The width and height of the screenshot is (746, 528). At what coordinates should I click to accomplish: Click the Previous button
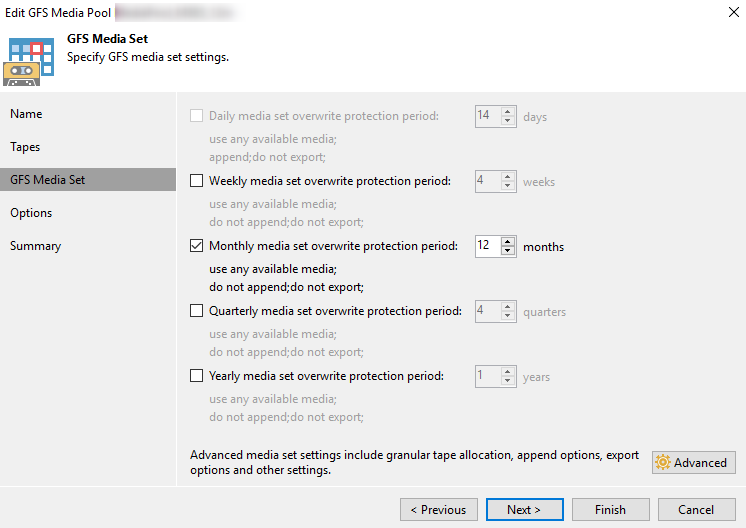pos(438,510)
